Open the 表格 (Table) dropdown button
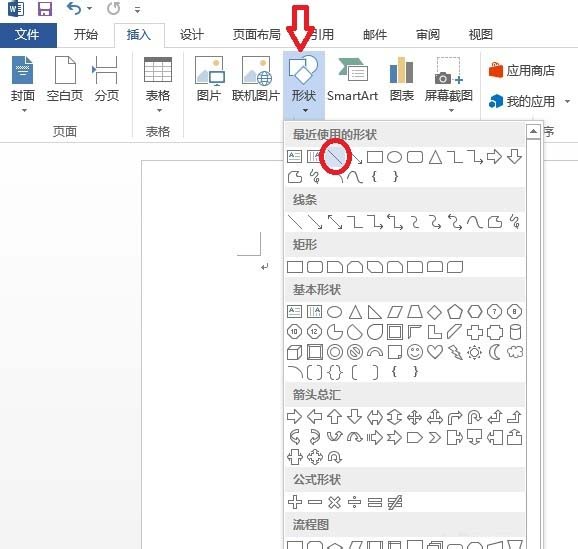Screen dimensions: 578x549 pyautogui.click(x=158, y=84)
